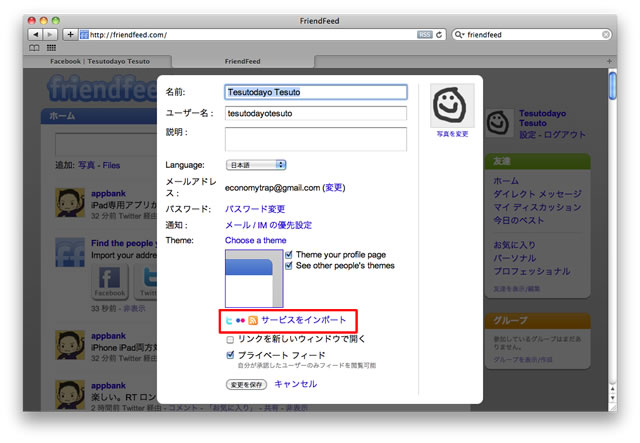Click the ログアウト link in the sidebar

click(x=564, y=135)
